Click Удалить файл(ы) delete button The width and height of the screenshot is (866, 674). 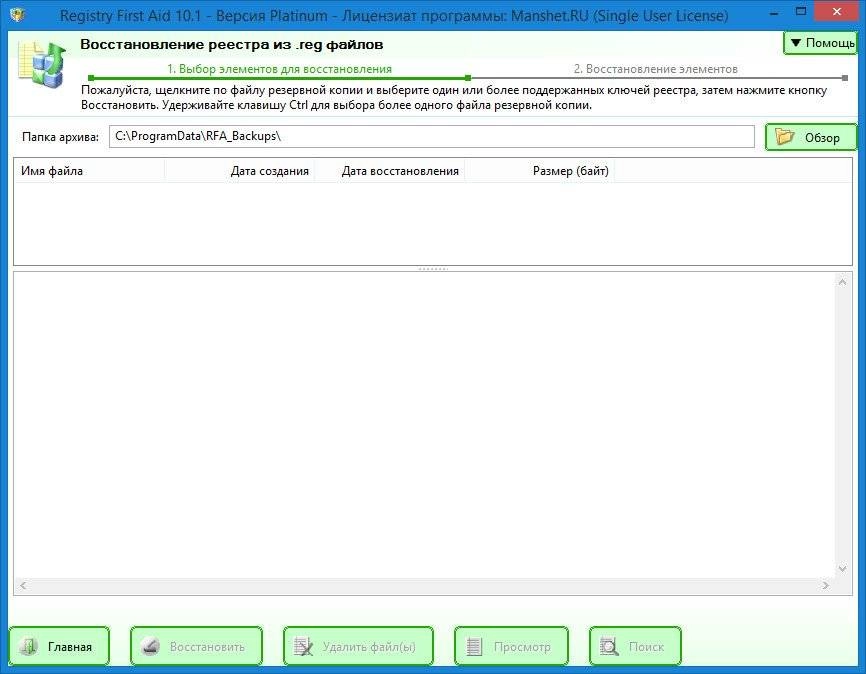(x=358, y=646)
